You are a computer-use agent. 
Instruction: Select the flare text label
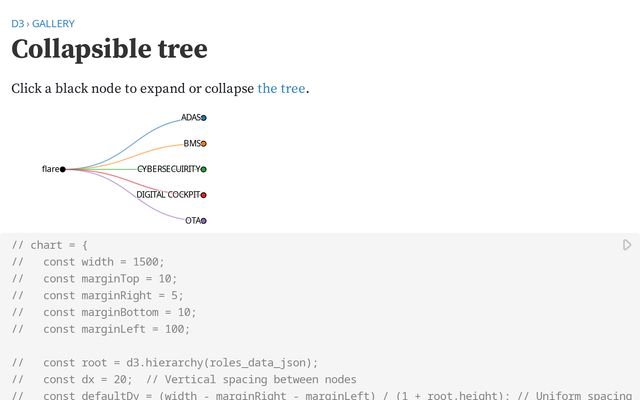(50, 169)
